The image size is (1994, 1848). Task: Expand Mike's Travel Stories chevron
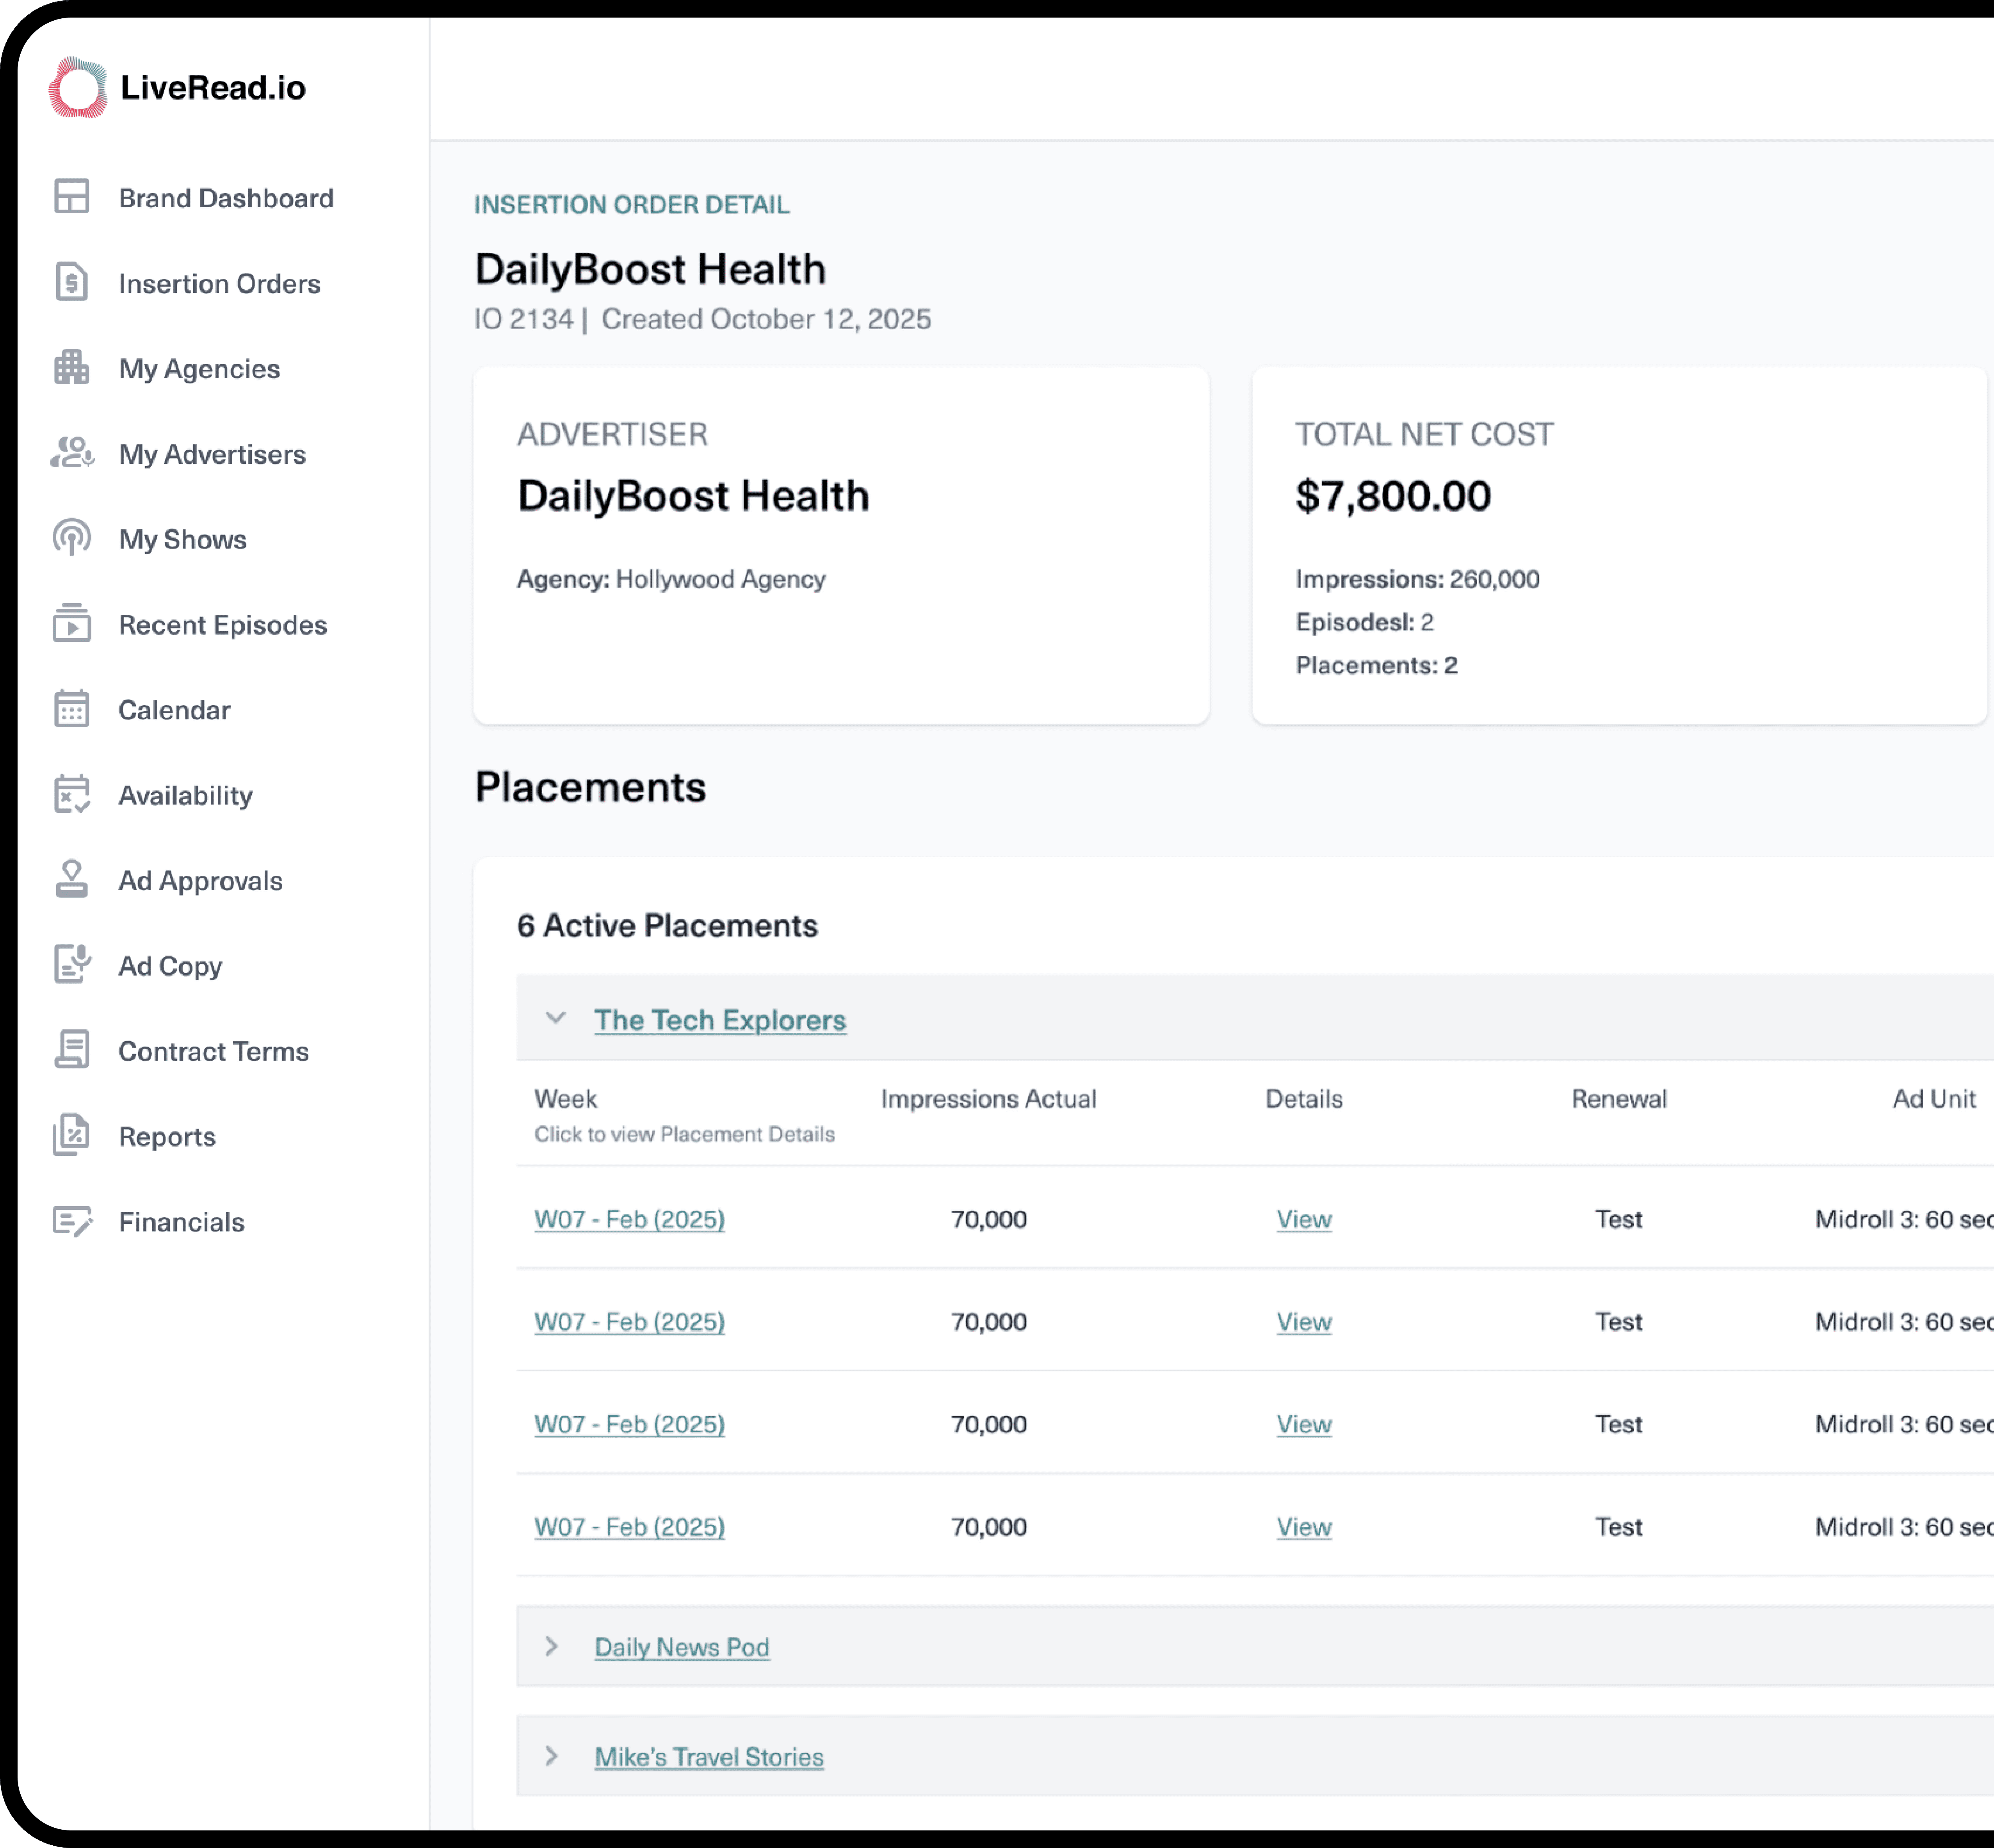[551, 1756]
